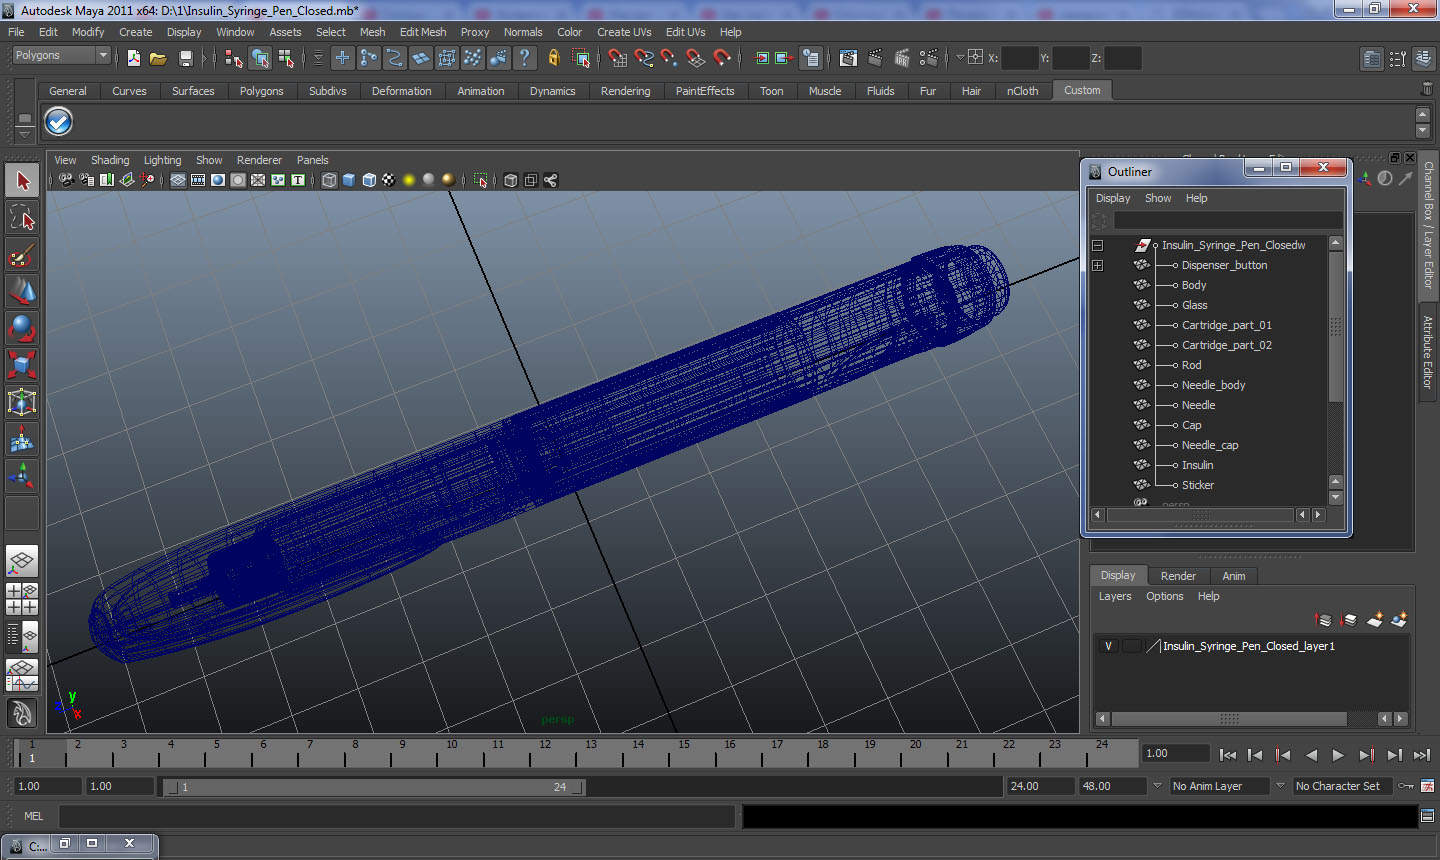Open the viewport Shading menu
The height and width of the screenshot is (860, 1440).
coord(110,160)
